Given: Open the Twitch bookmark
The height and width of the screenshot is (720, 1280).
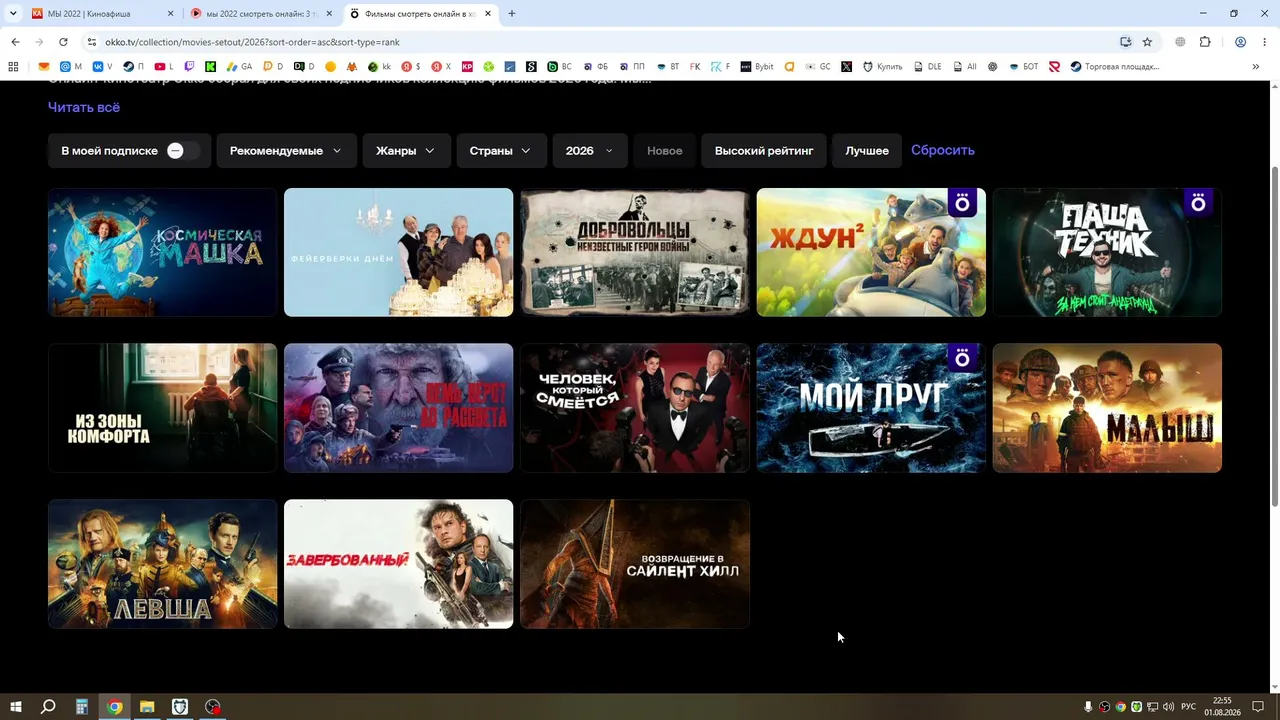Looking at the screenshot, I should (189, 67).
